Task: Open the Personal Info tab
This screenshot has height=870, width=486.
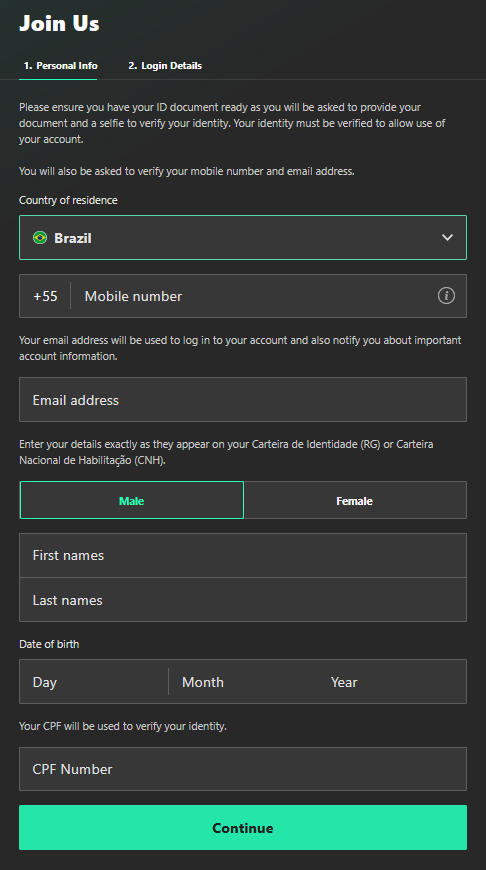Action: [x=60, y=65]
